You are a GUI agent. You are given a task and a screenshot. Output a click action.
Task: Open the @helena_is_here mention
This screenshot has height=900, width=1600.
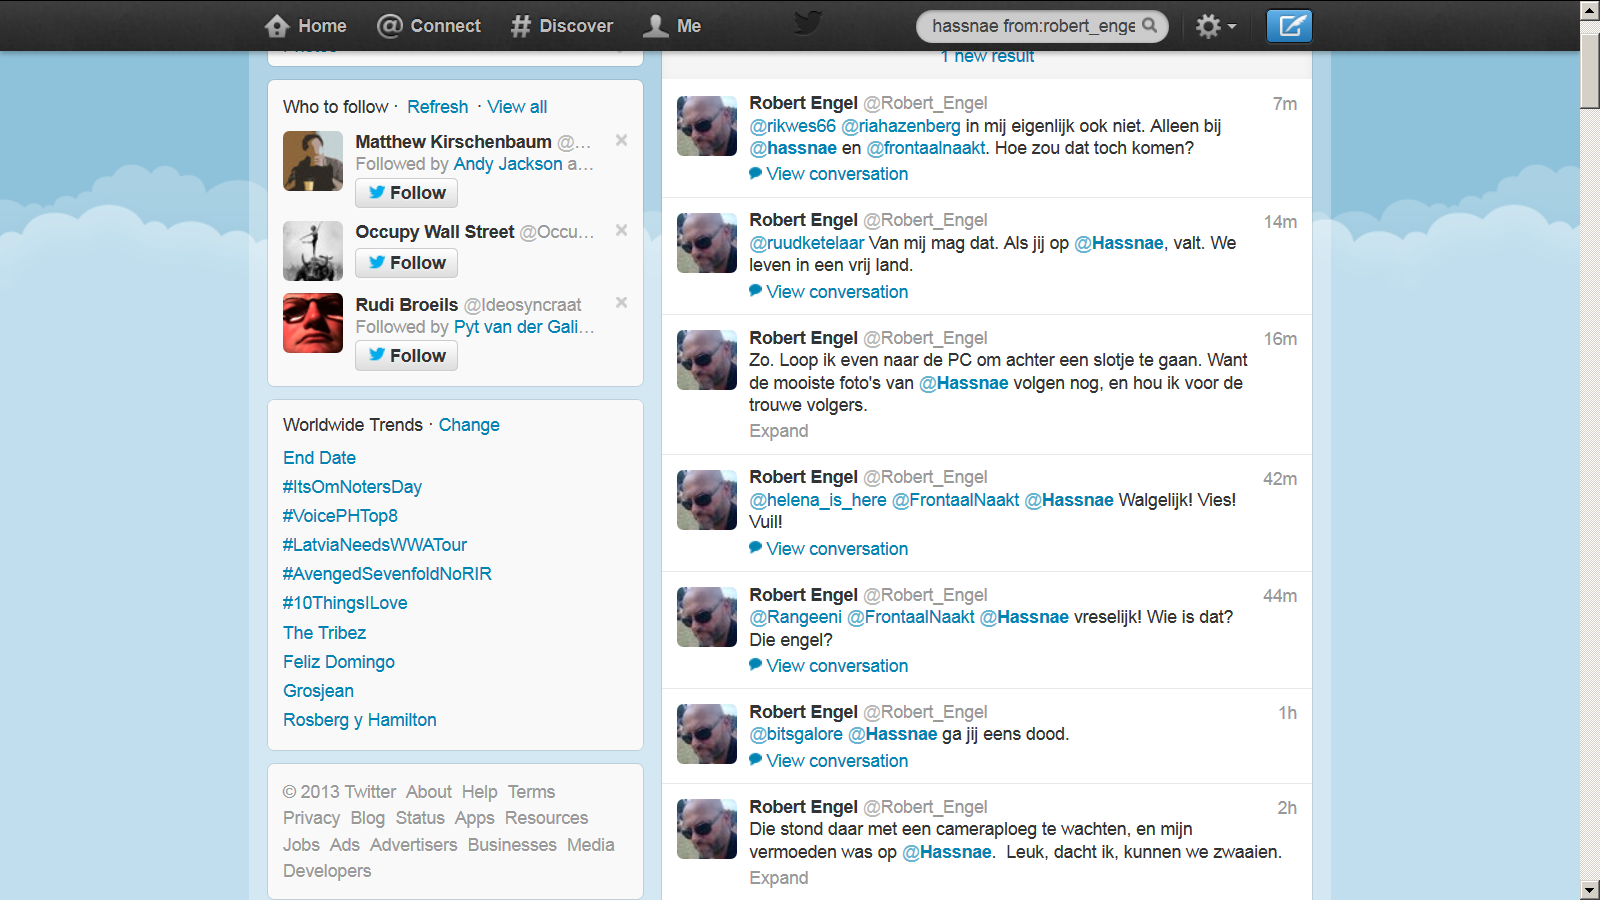[818, 500]
